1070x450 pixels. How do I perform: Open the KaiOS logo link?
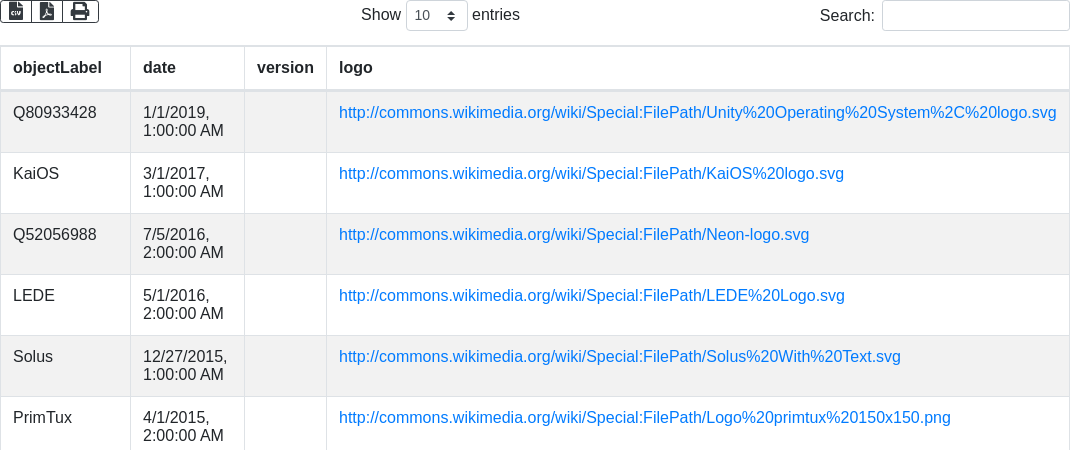(x=591, y=174)
